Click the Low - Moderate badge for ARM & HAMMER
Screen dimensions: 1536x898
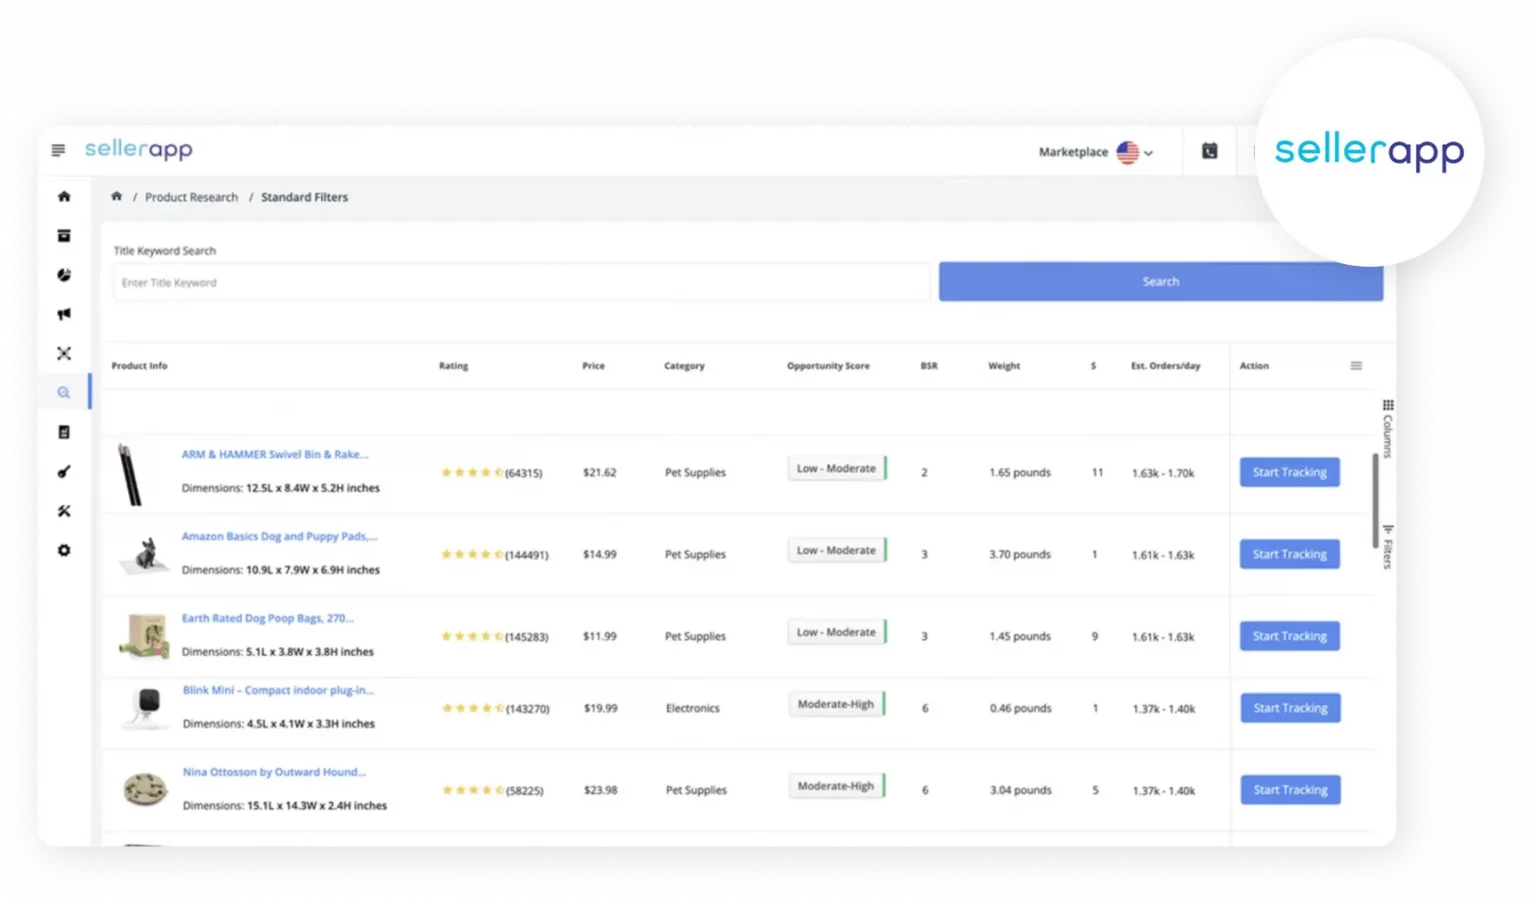pyautogui.click(x=836, y=468)
